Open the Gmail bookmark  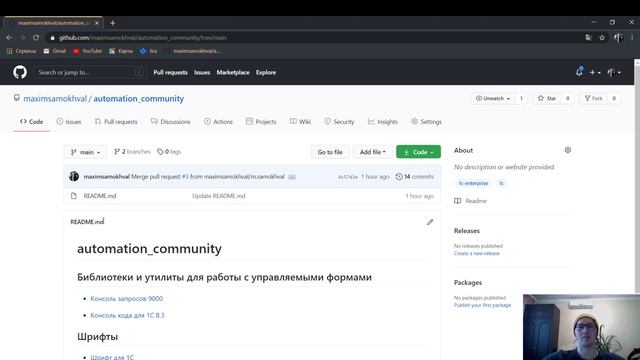55,51
